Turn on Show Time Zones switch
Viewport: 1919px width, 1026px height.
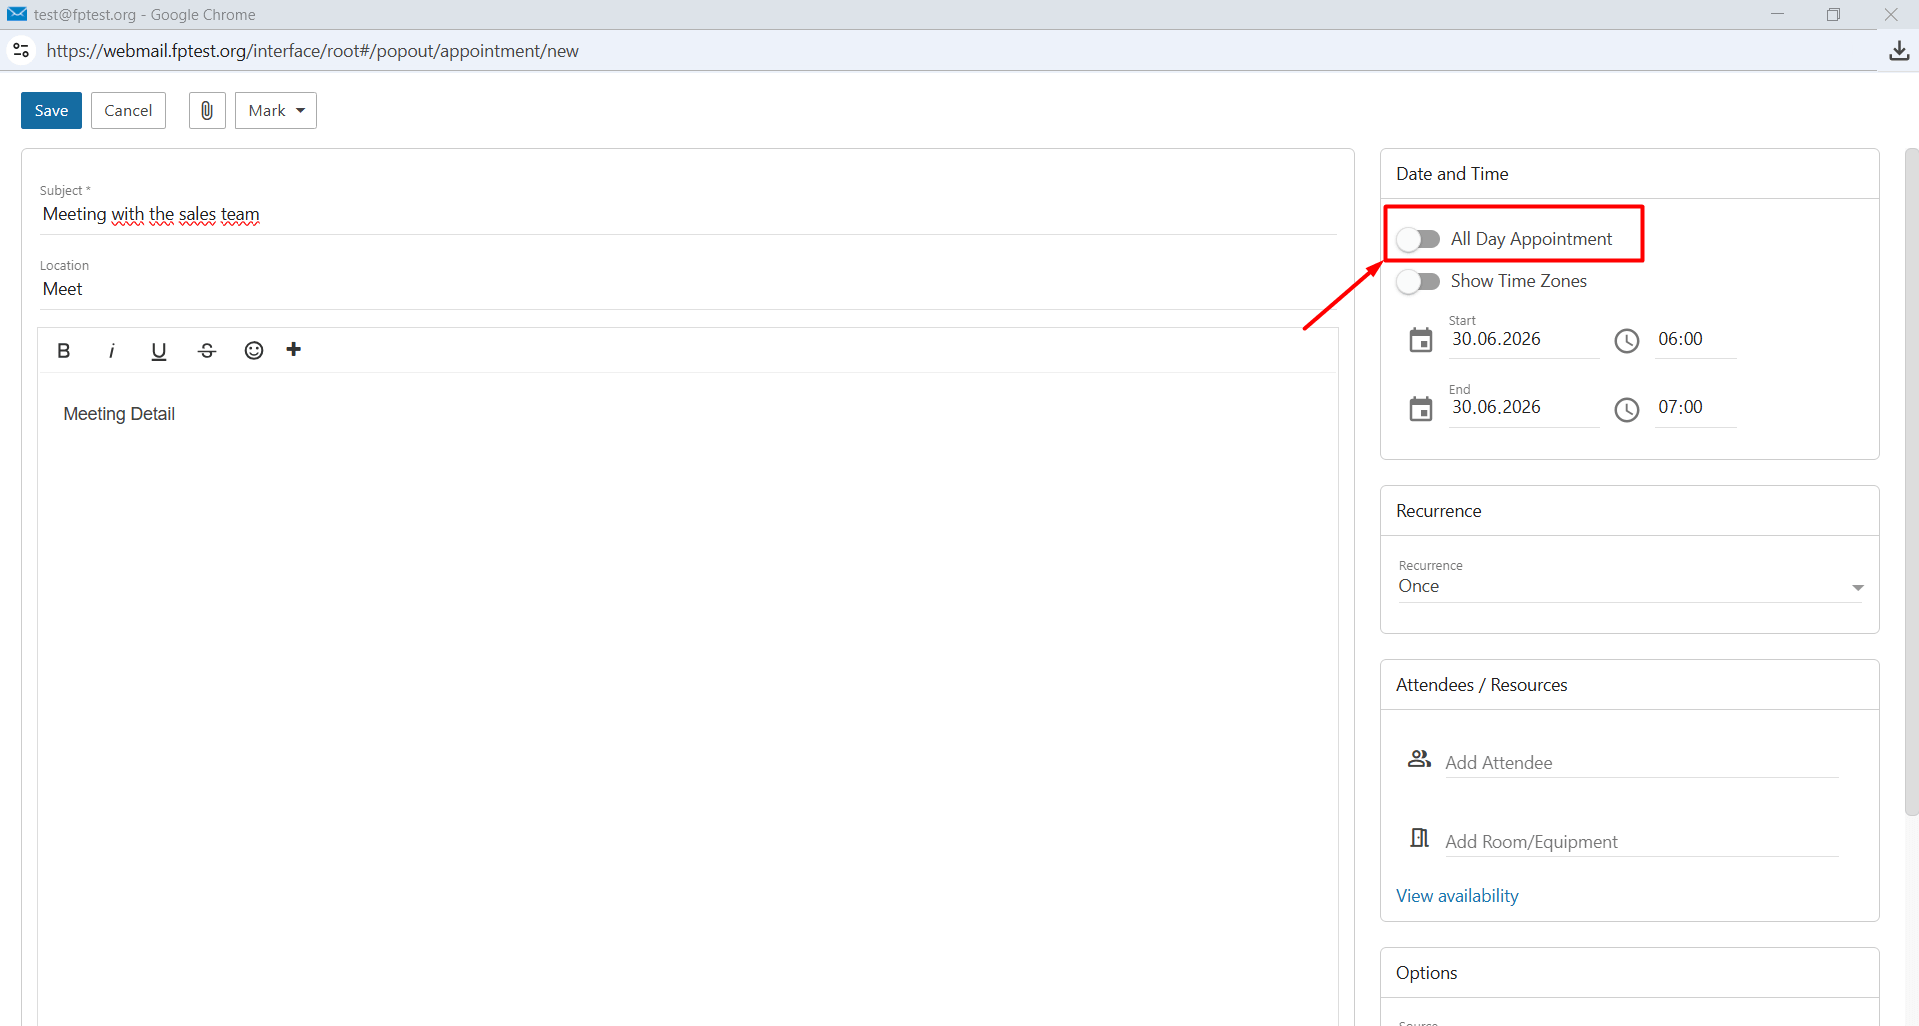point(1418,281)
